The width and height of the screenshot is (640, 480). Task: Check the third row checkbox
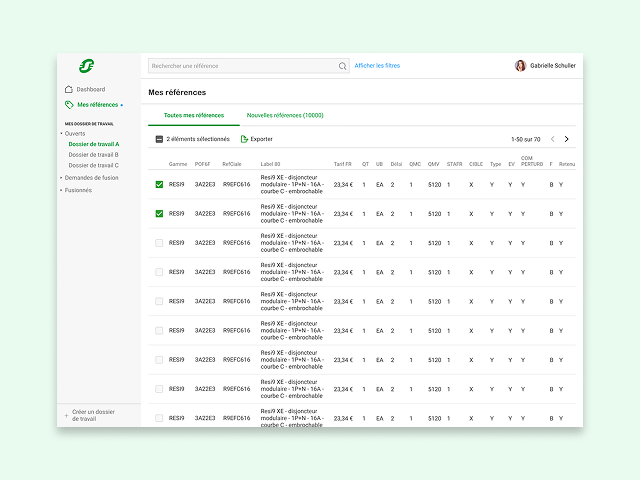159,243
